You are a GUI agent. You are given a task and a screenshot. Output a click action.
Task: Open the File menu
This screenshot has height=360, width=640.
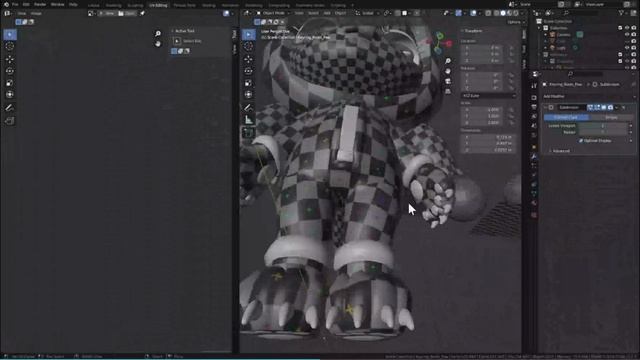[15, 4]
